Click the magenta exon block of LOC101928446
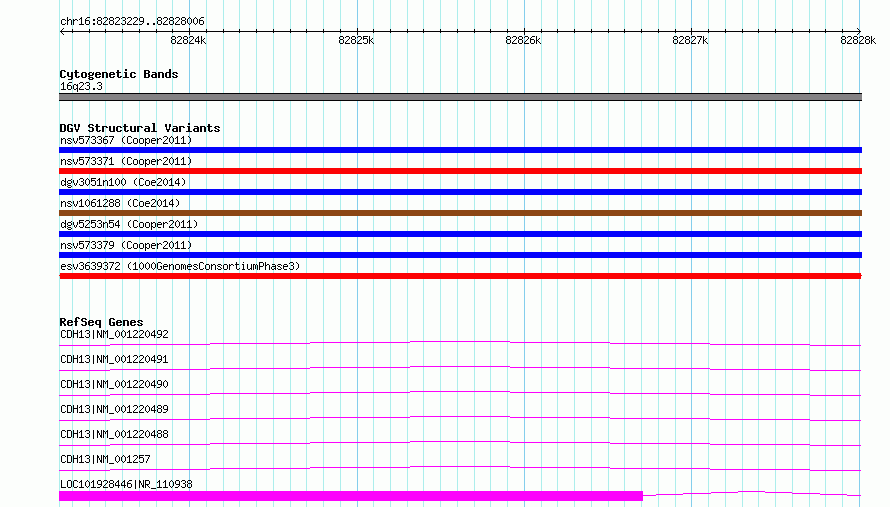The image size is (890, 507). pos(351,496)
